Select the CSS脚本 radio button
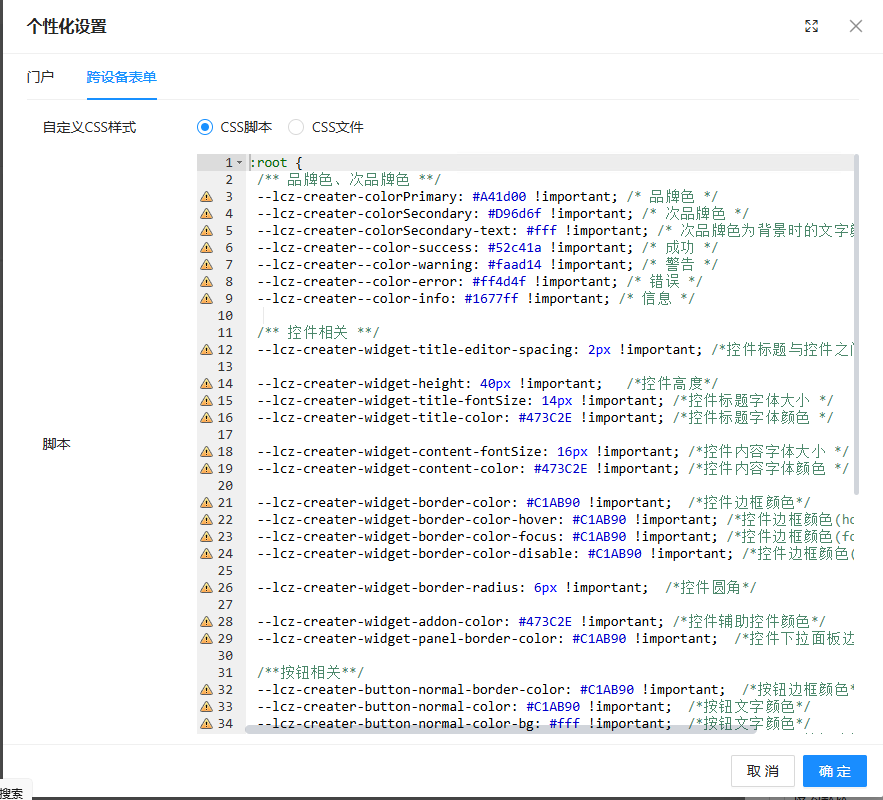This screenshot has height=800, width=883. point(205,127)
